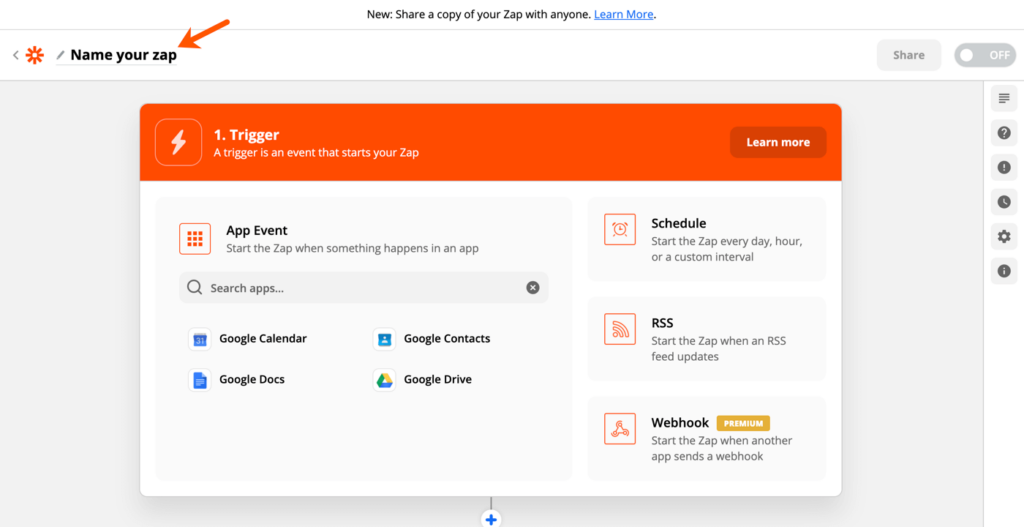
Task: Click the Learn more button in Trigger header
Action: [778, 142]
